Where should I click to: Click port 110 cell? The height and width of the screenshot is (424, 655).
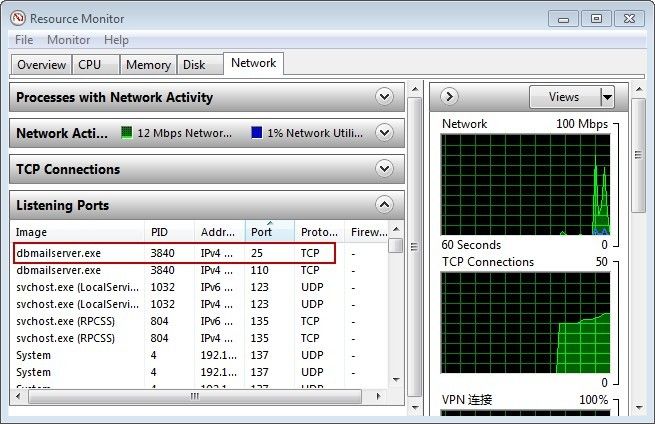pyautogui.click(x=259, y=270)
